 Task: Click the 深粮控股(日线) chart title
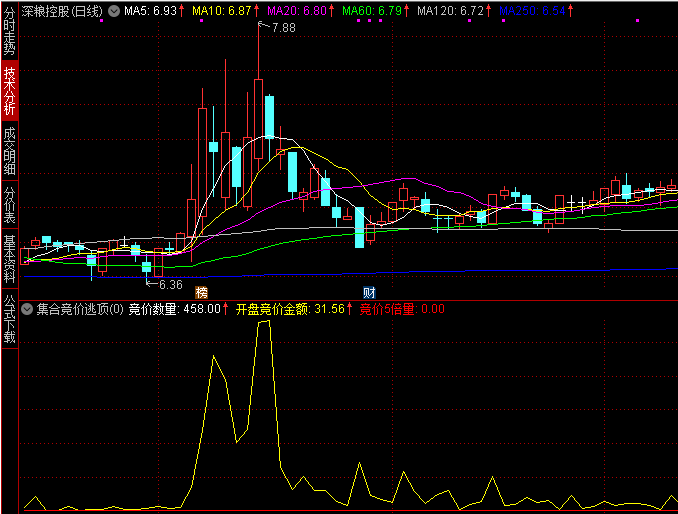click(x=62, y=11)
